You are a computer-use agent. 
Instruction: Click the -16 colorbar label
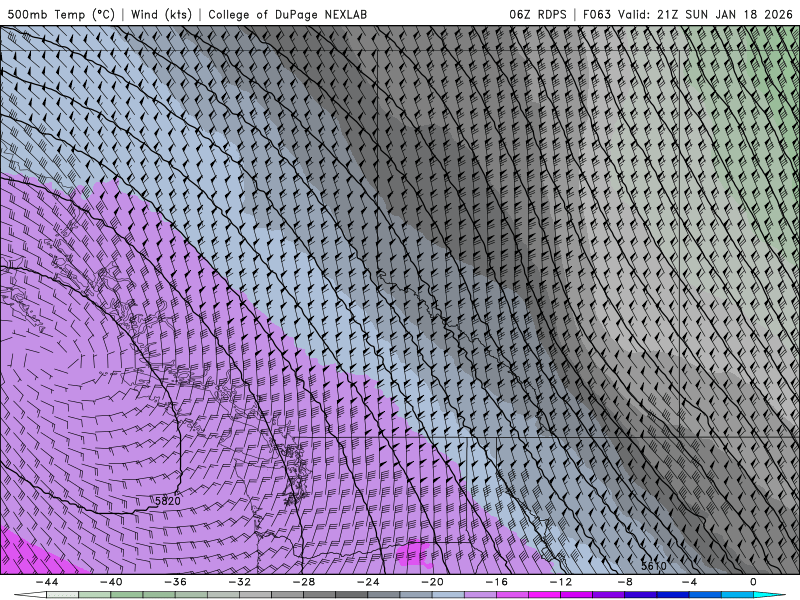tap(496, 582)
